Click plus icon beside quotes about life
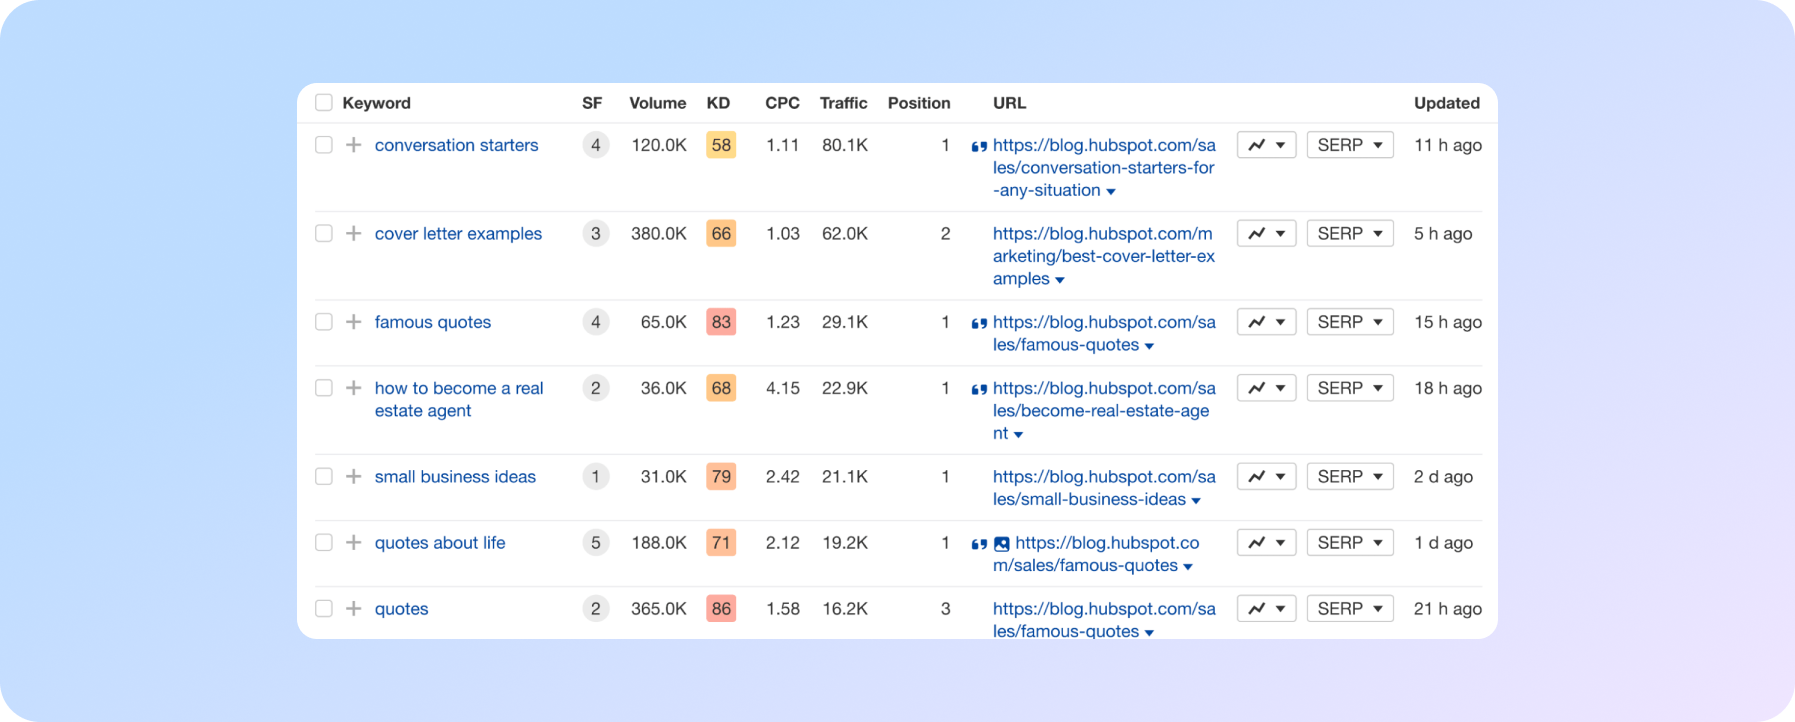The height and width of the screenshot is (722, 1795). pyautogui.click(x=353, y=542)
